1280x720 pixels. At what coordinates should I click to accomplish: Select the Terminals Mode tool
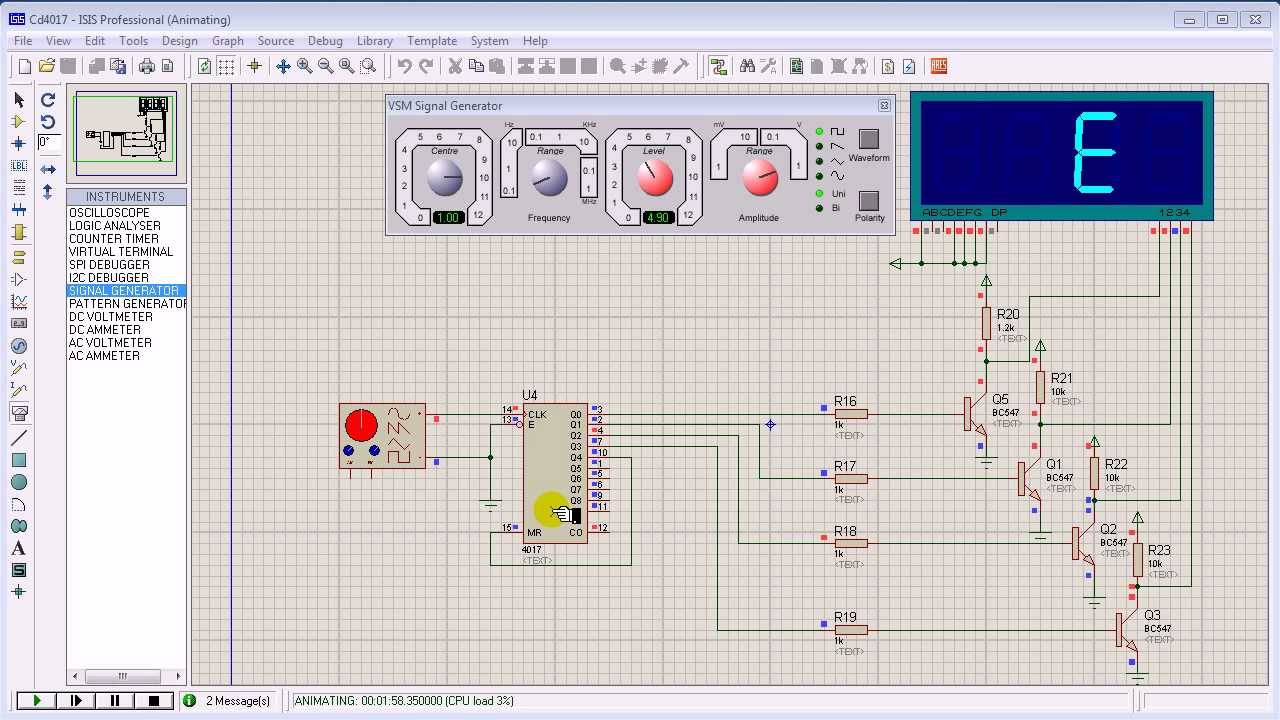point(19,258)
